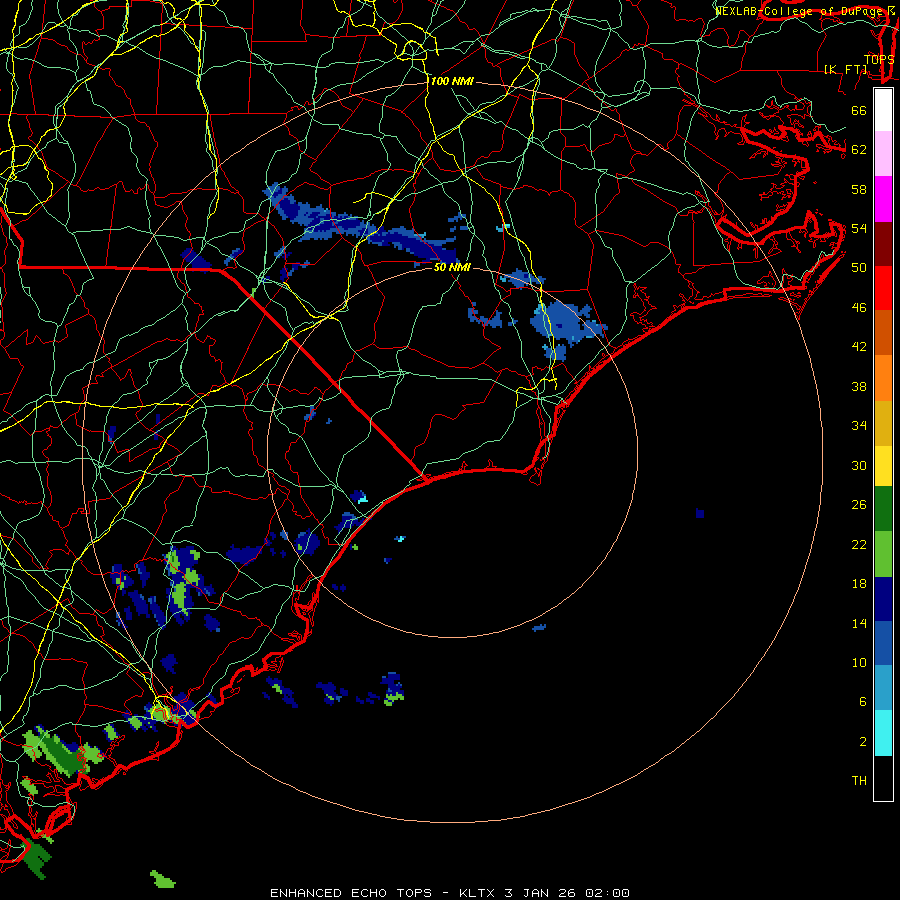The height and width of the screenshot is (900, 900).
Task: Click the '[K FT]' units label
Action: [x=845, y=69]
